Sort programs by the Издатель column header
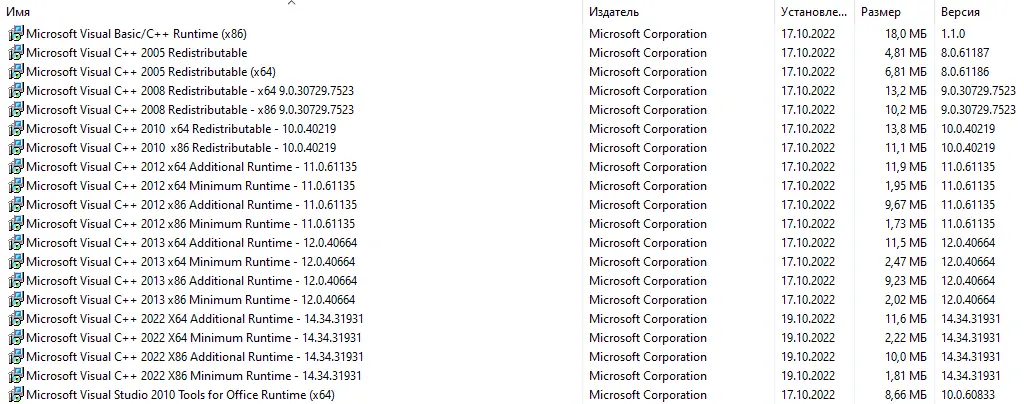This screenshot has width=1024, height=404. point(614,12)
